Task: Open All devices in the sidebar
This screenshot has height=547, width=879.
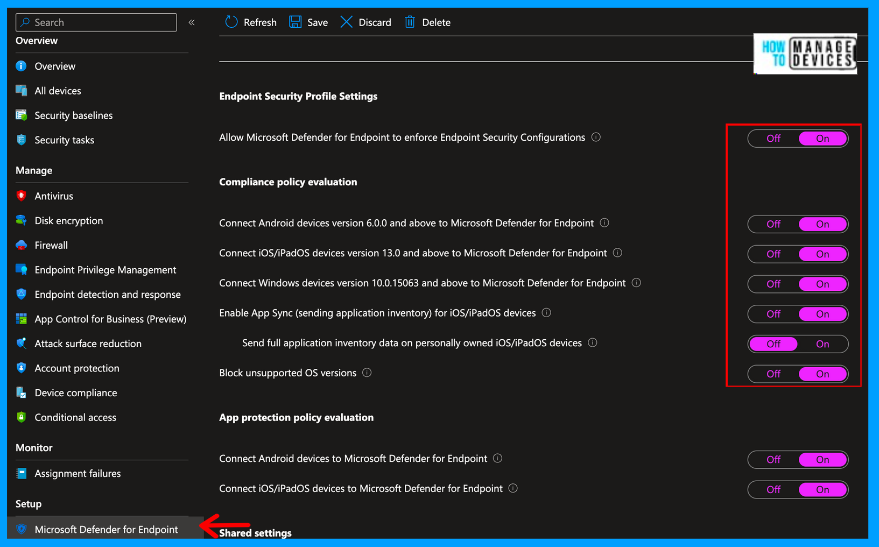Action: [58, 91]
